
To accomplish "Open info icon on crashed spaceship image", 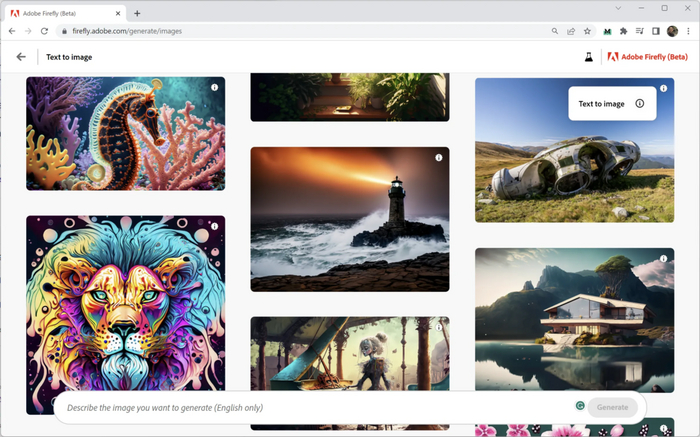I will click(664, 88).
